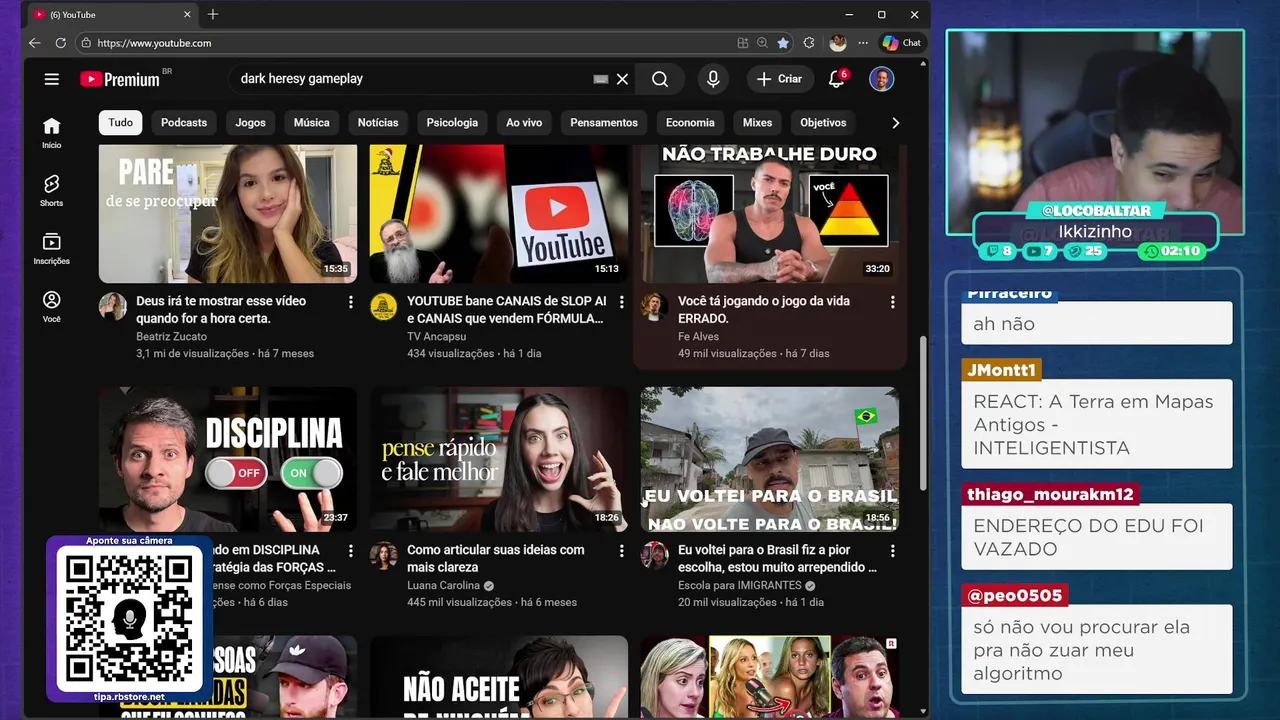Open the YouTube account avatar menu
The width and height of the screenshot is (1280, 720).
881,79
